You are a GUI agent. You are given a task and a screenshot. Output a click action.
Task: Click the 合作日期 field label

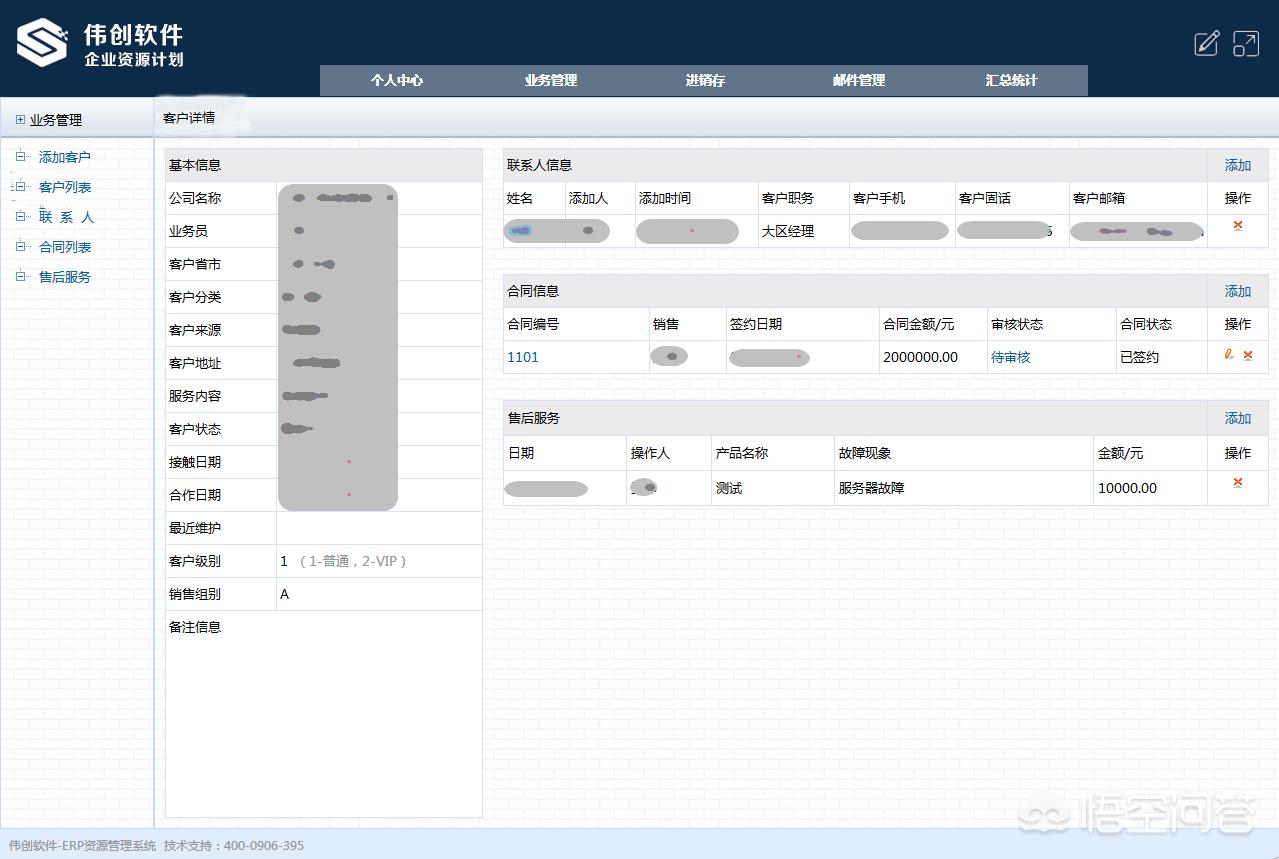pos(195,495)
